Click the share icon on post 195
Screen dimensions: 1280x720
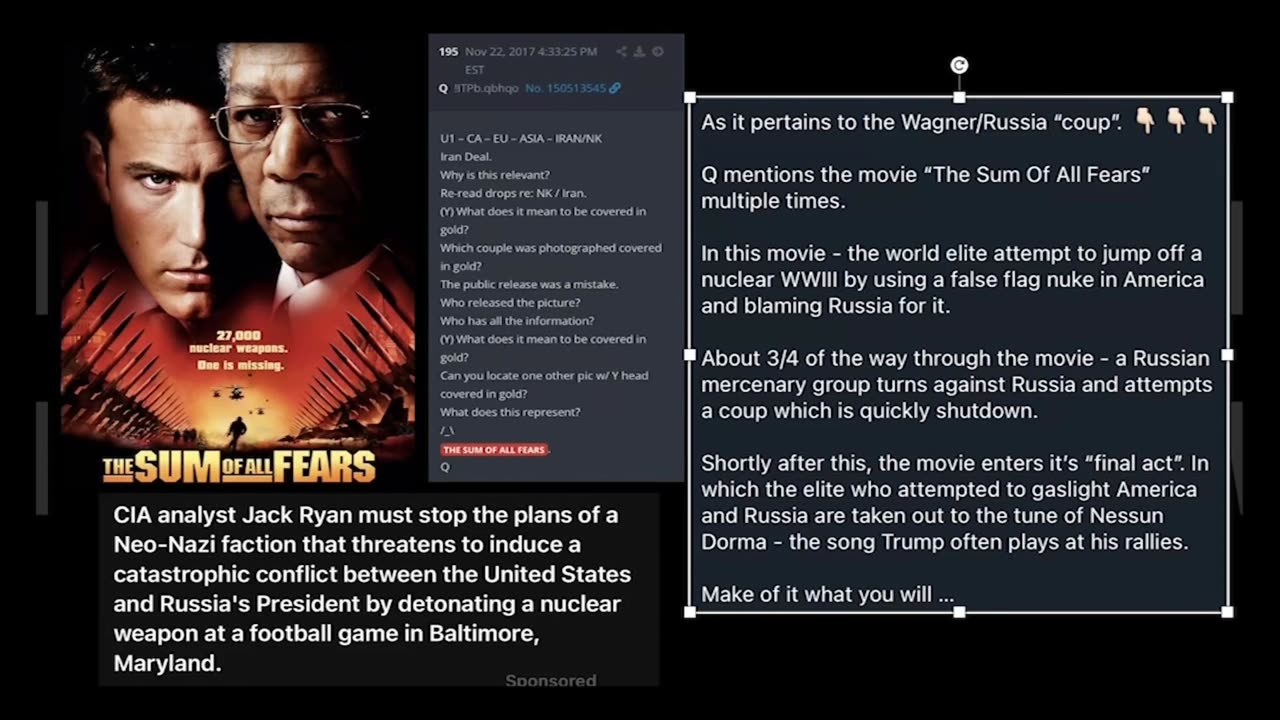[x=621, y=51]
